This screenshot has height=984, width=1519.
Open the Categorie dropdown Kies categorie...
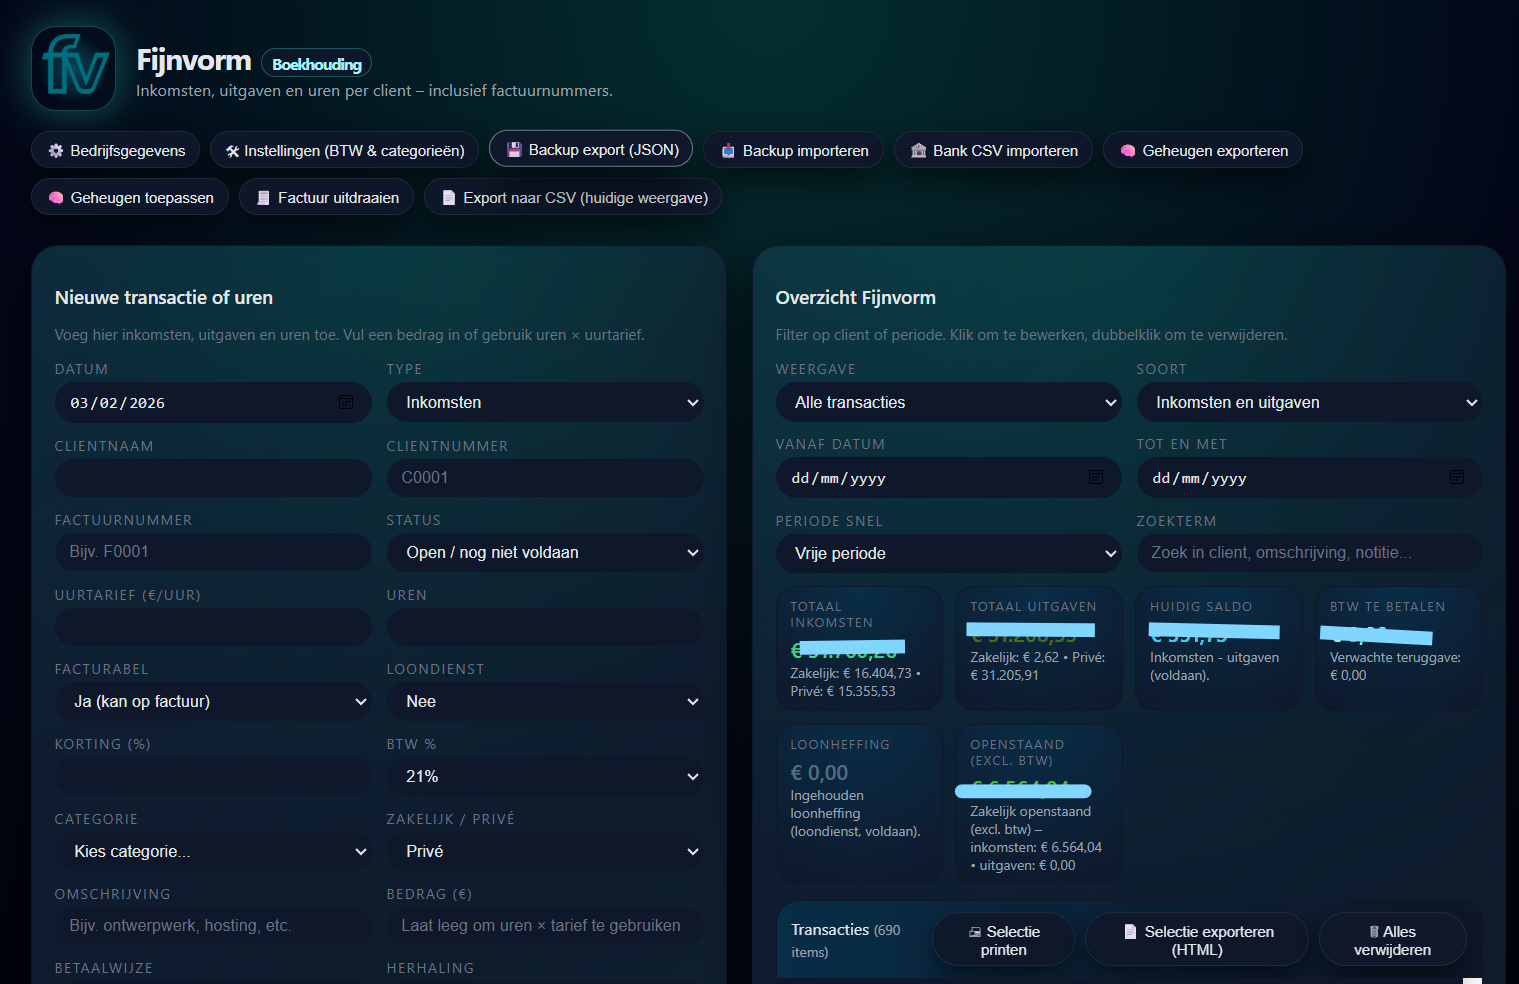click(x=213, y=851)
